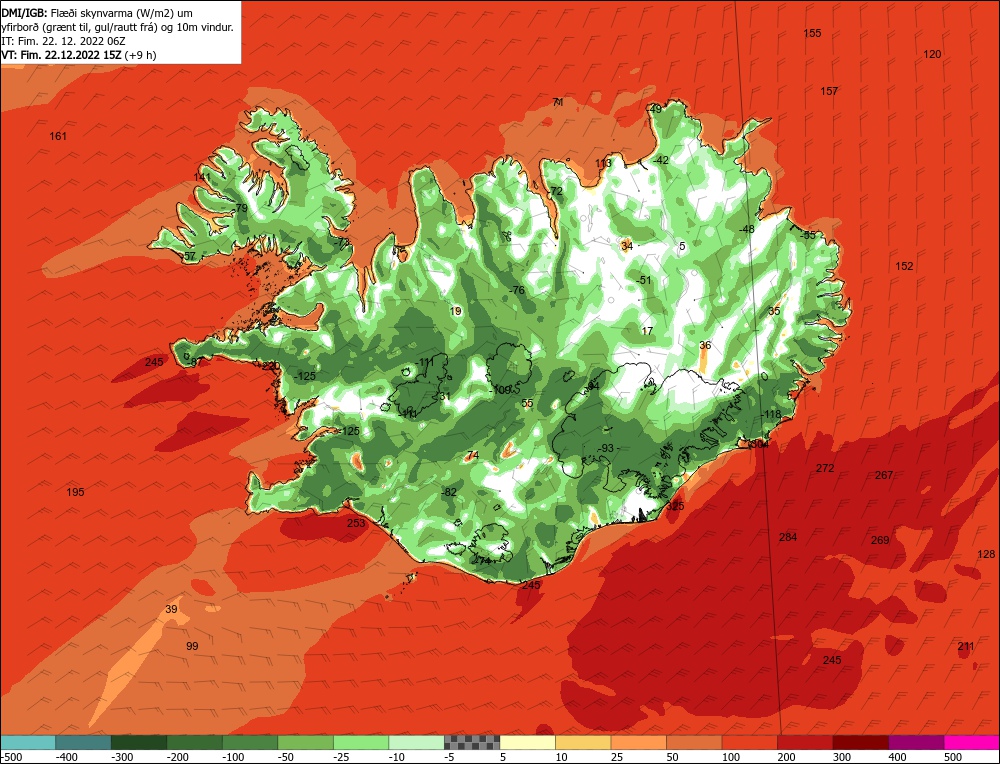Click the value 113 on the north coast
Screen dimensions: 1000x764
click(603, 163)
